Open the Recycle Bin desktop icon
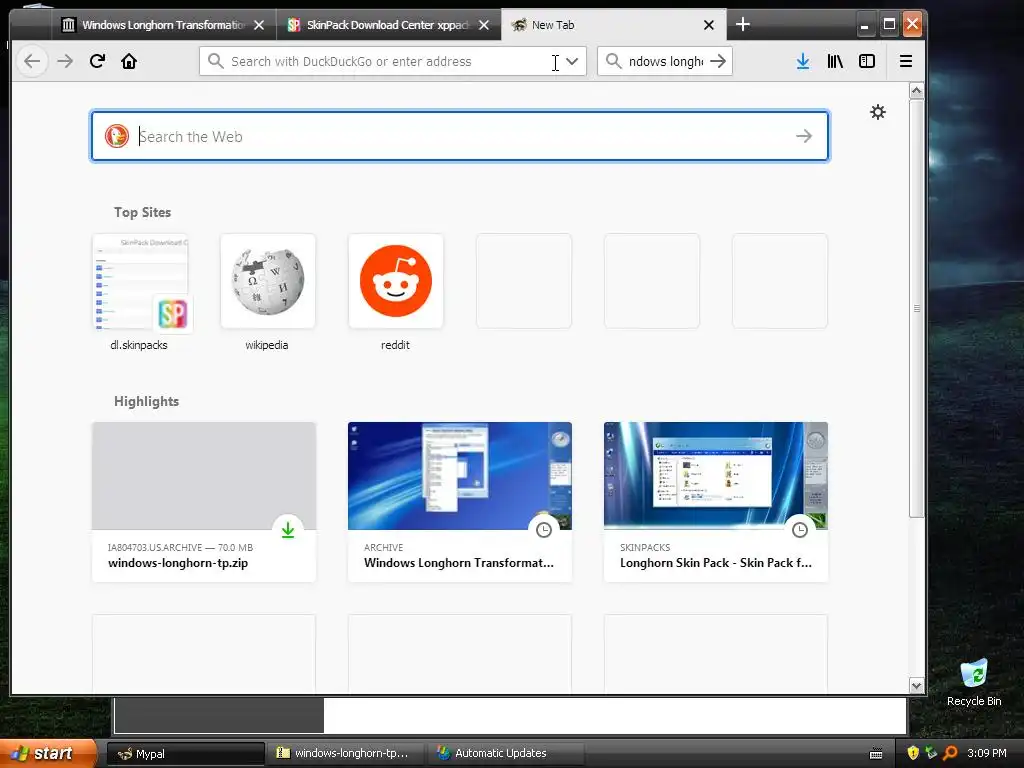The width and height of the screenshot is (1024, 768). pos(974,682)
